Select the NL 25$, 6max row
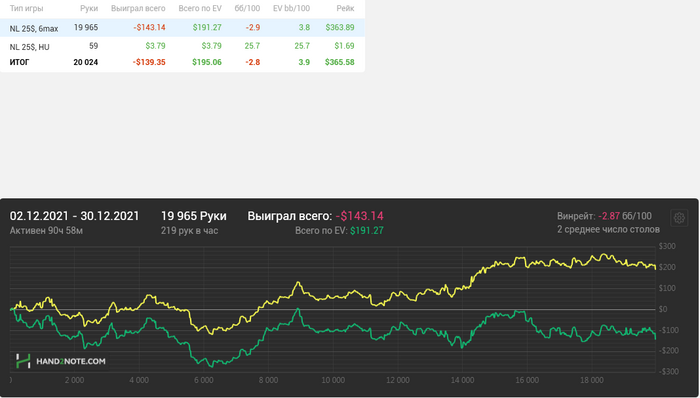This screenshot has height=398, width=700. click(182, 28)
